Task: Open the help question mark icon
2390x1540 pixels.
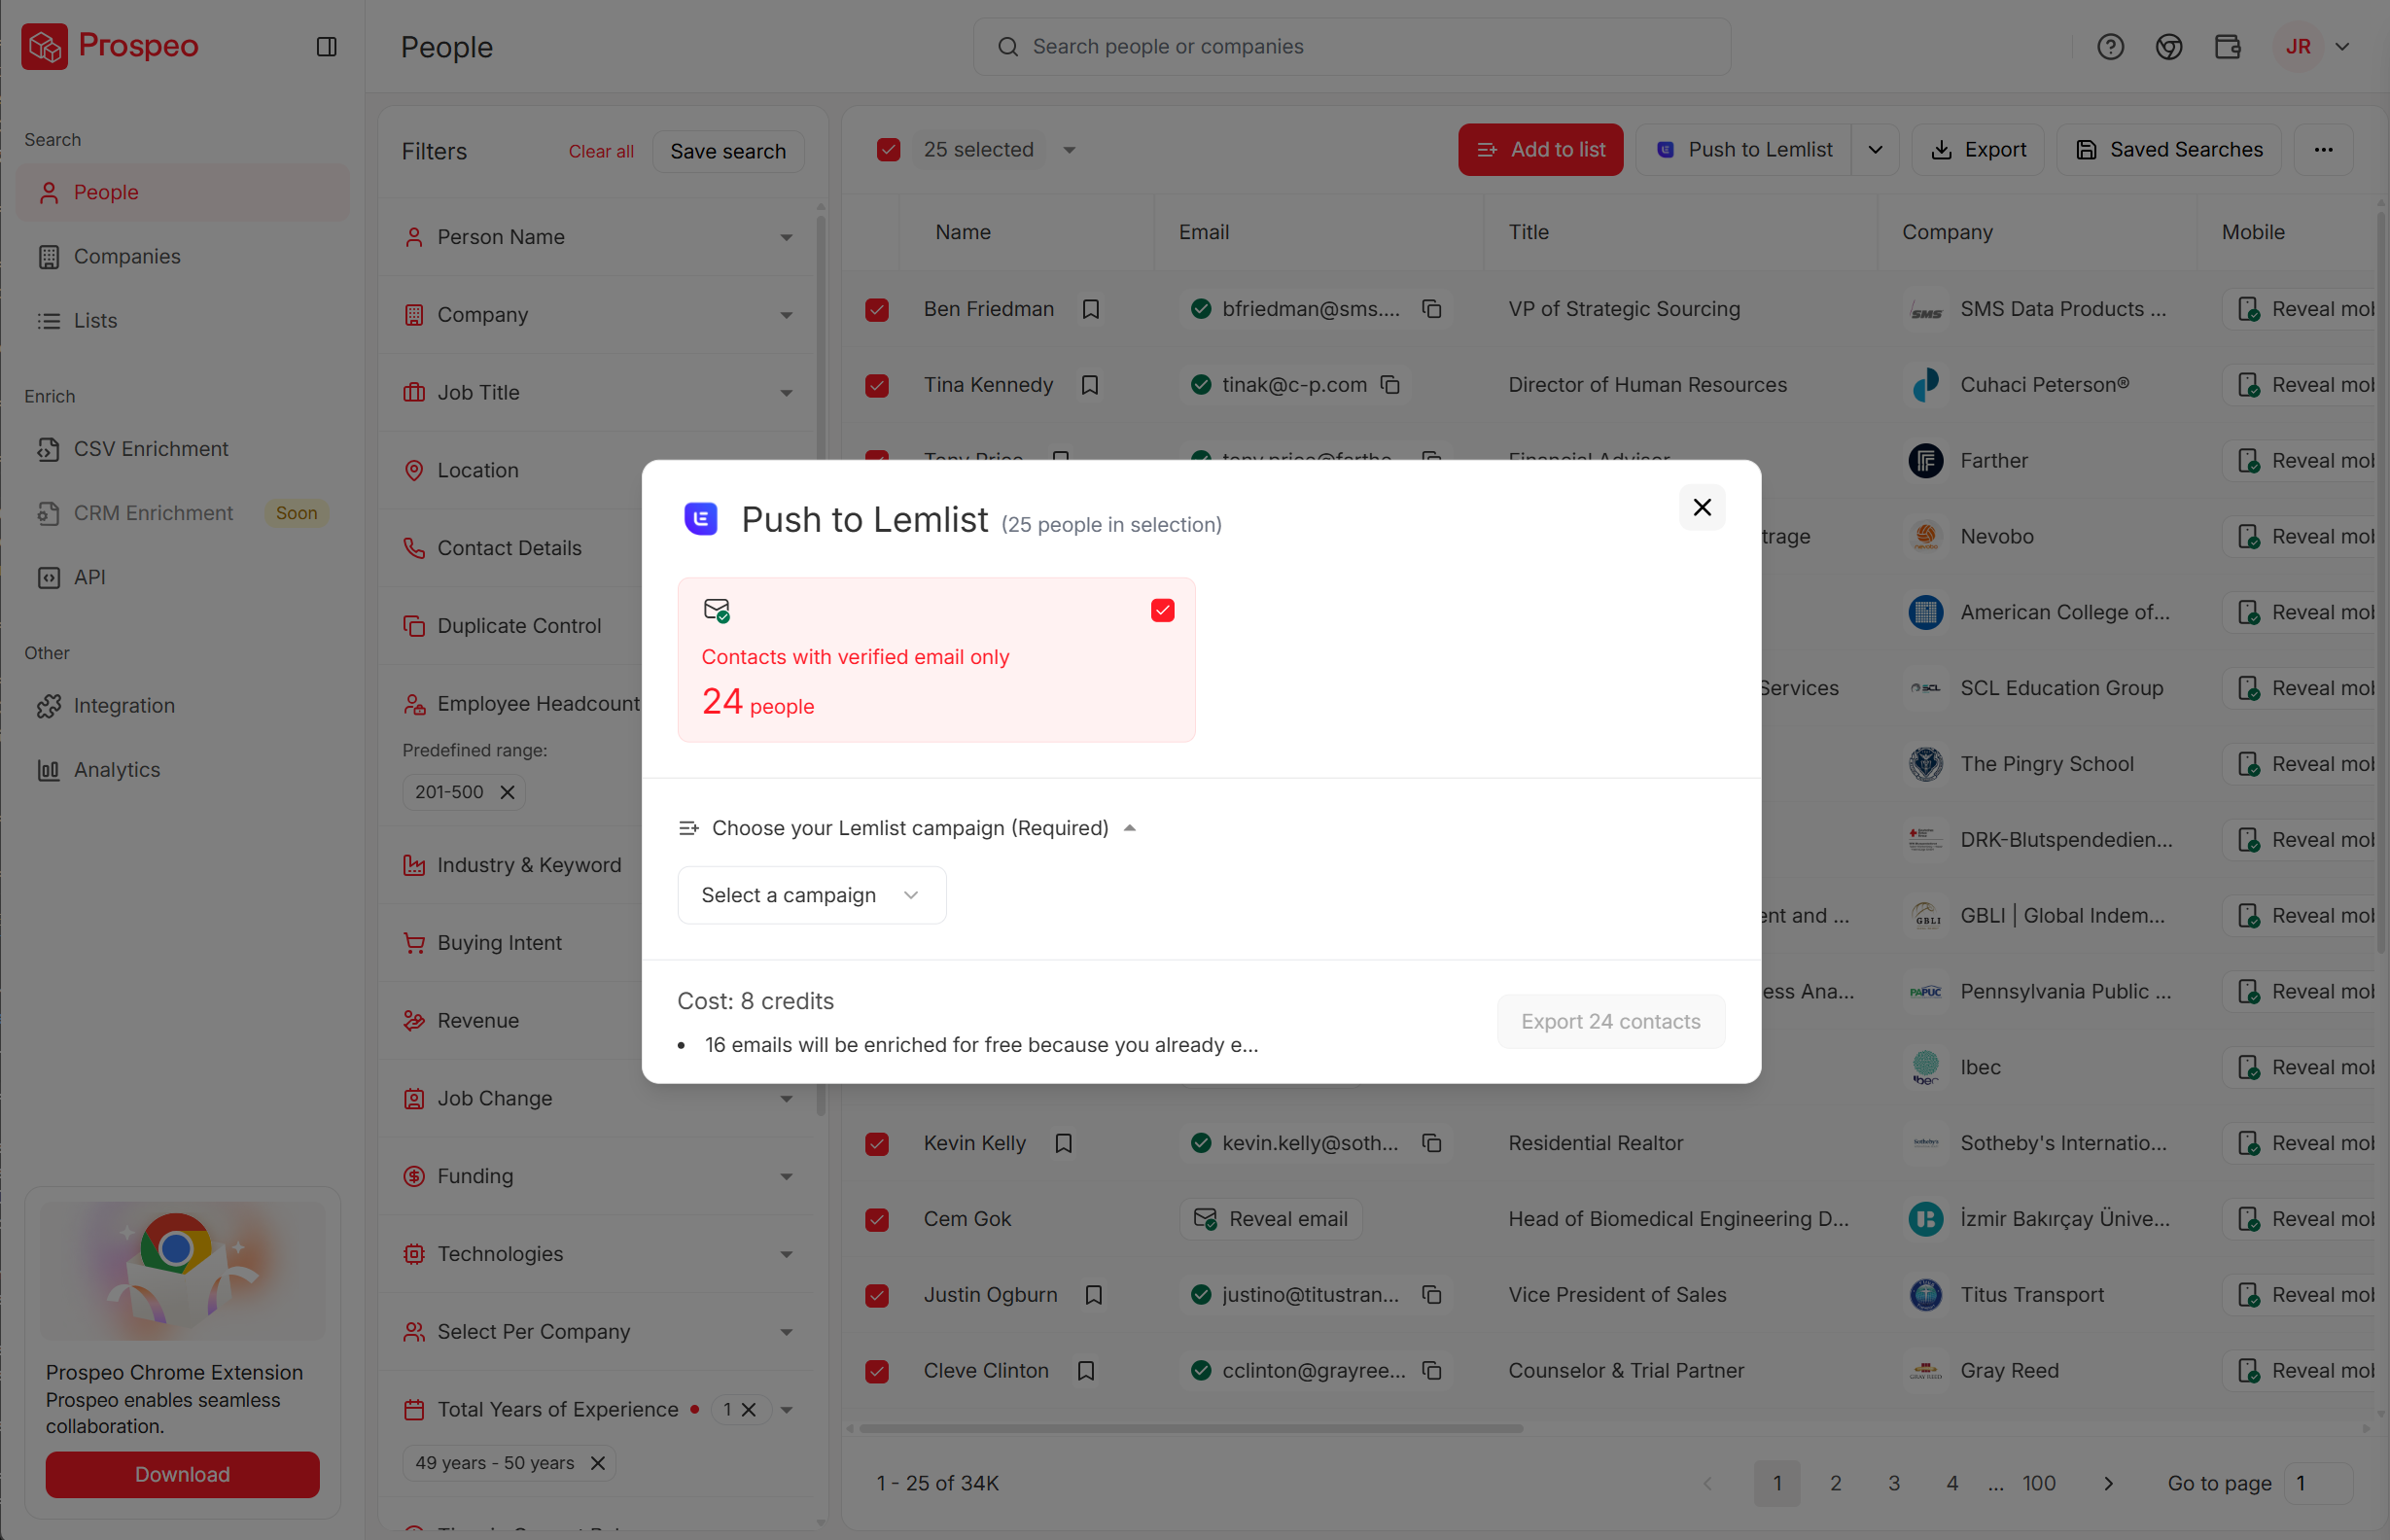Action: pos(2110,47)
